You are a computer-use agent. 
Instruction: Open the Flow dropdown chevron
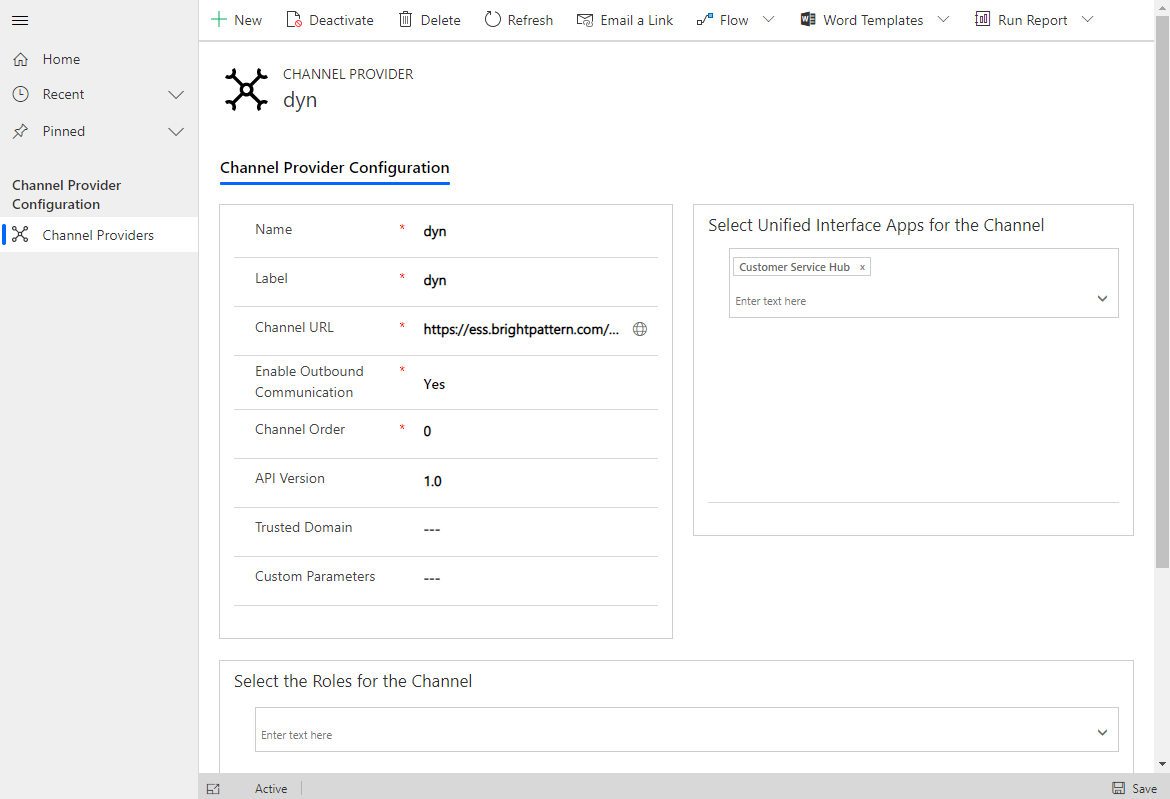click(x=769, y=19)
